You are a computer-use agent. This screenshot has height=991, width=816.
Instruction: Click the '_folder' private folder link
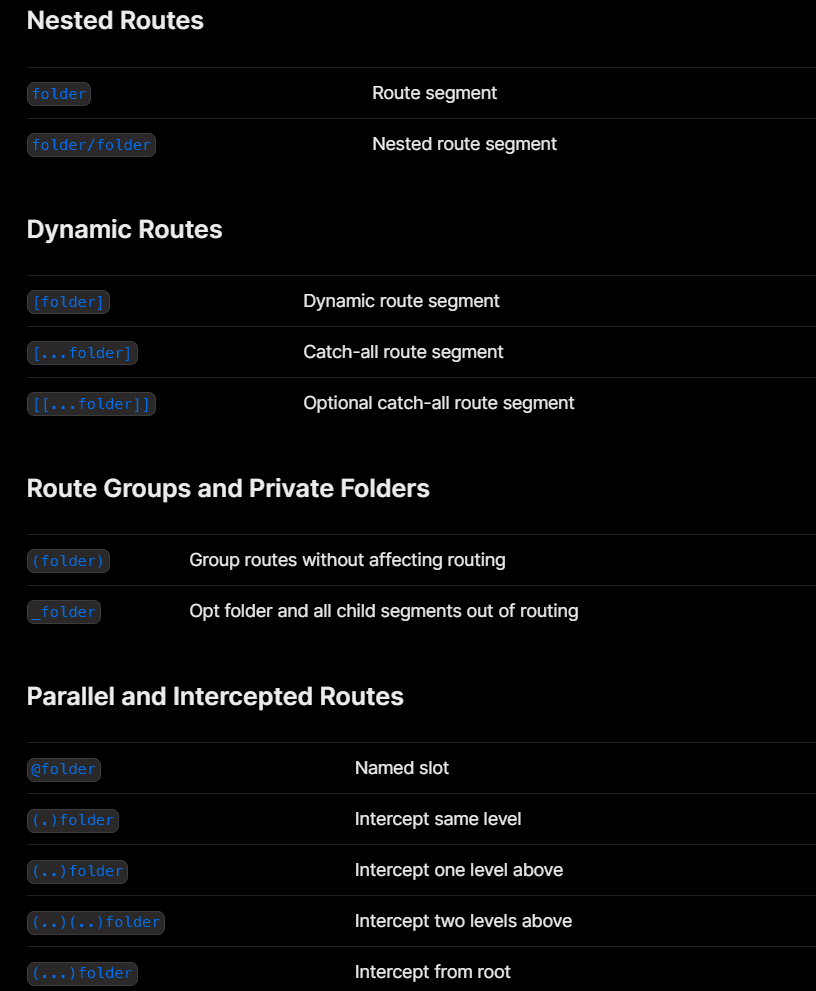tap(64, 612)
